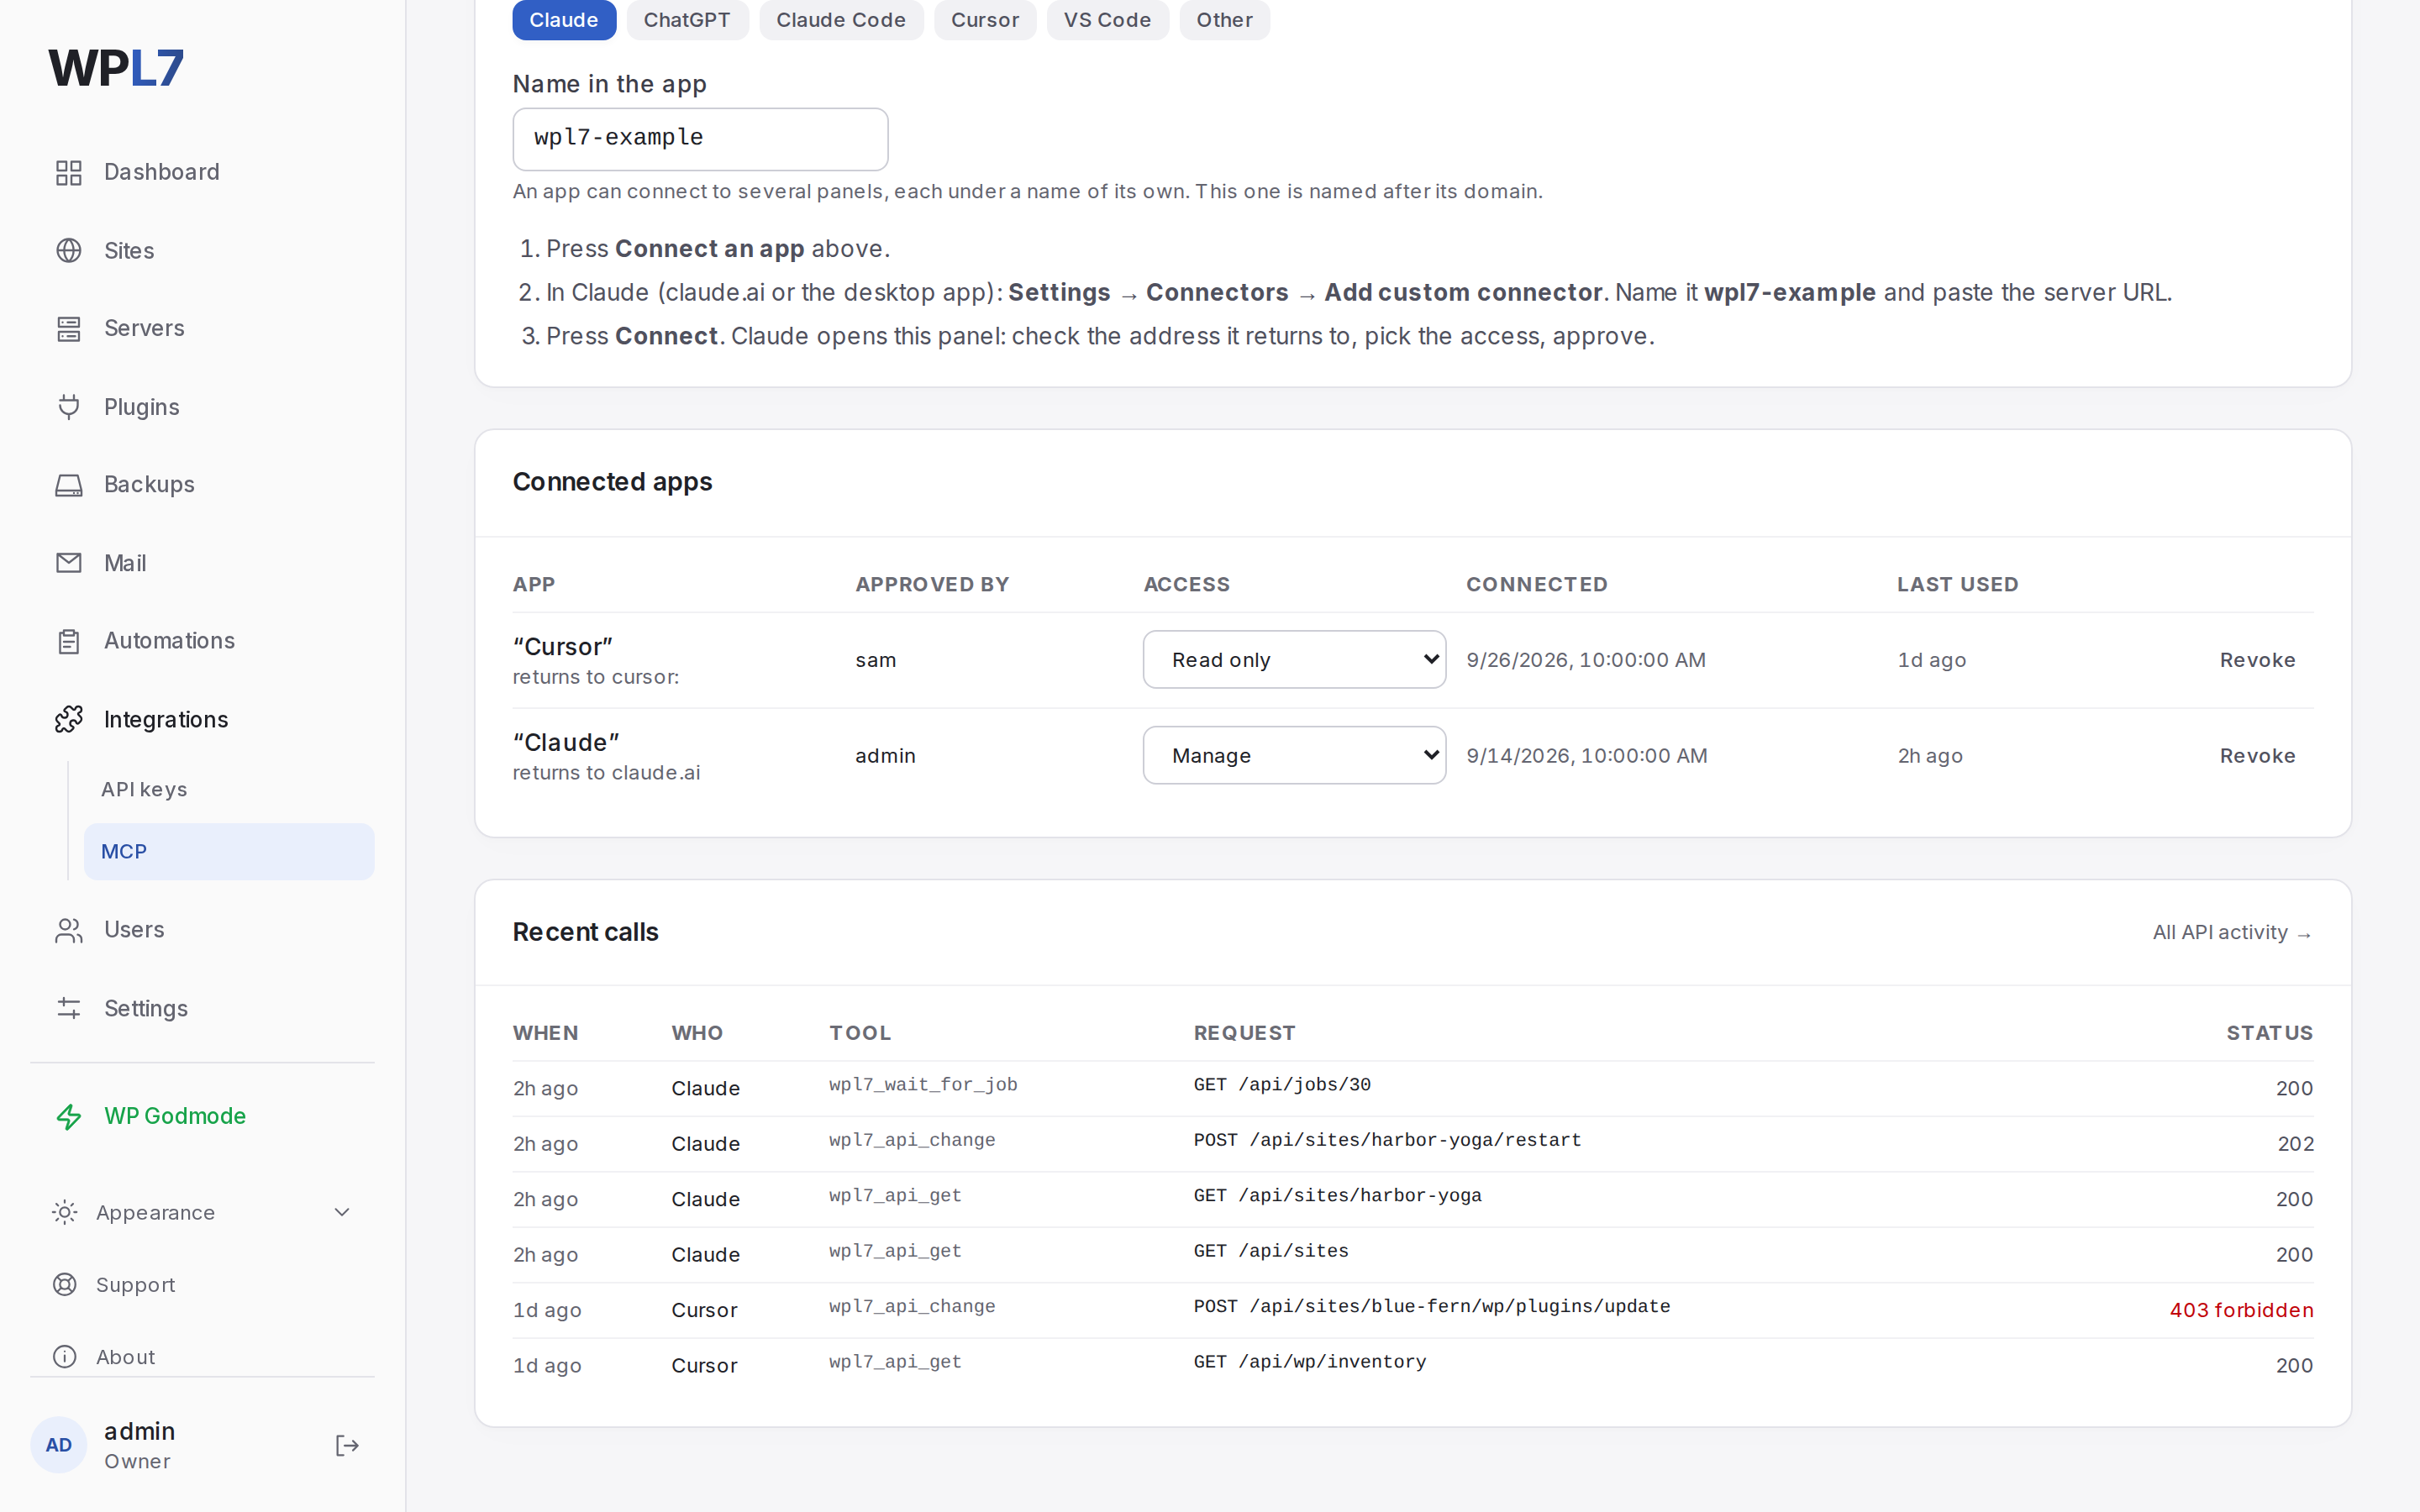Click GET /api/wp/inventory request
This screenshot has height=1512, width=2420.
(x=1310, y=1362)
